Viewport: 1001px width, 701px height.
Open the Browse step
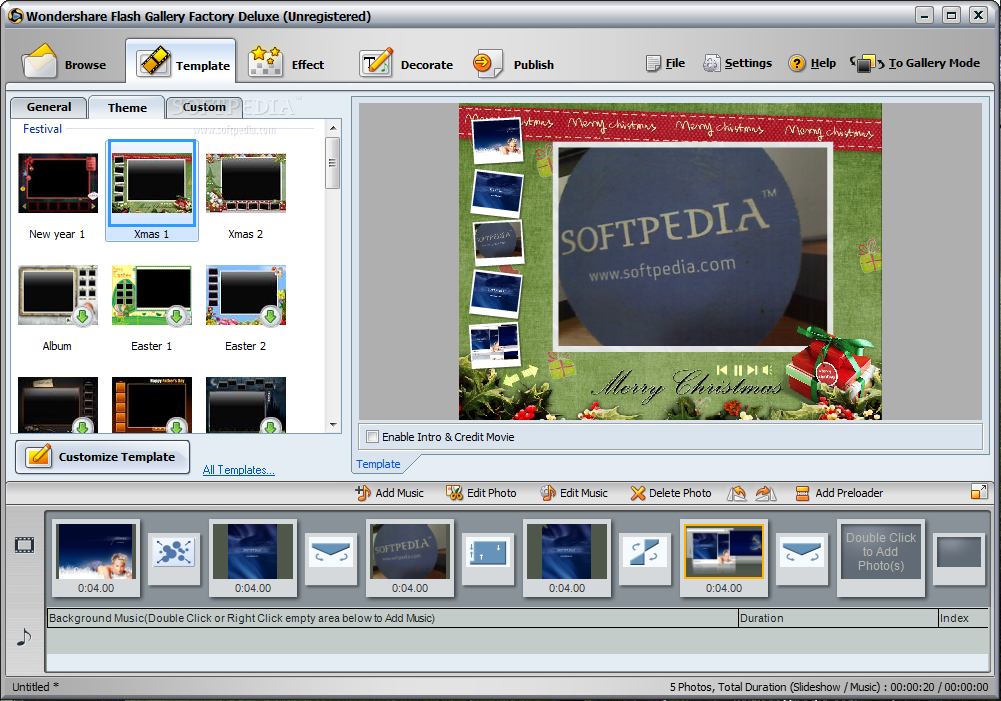(64, 64)
